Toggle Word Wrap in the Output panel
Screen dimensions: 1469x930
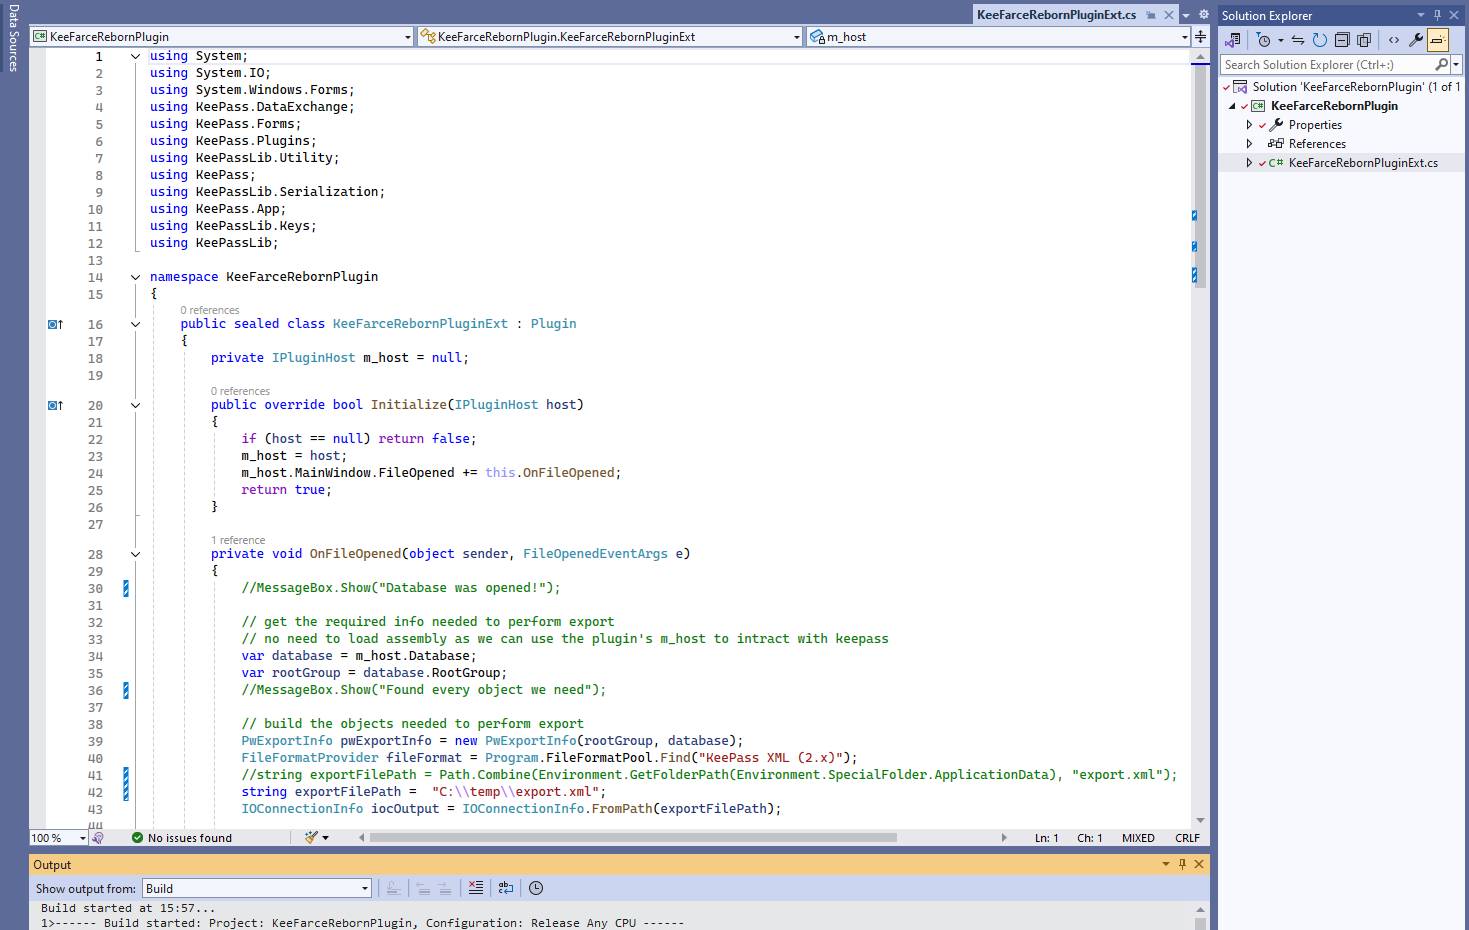click(x=506, y=888)
